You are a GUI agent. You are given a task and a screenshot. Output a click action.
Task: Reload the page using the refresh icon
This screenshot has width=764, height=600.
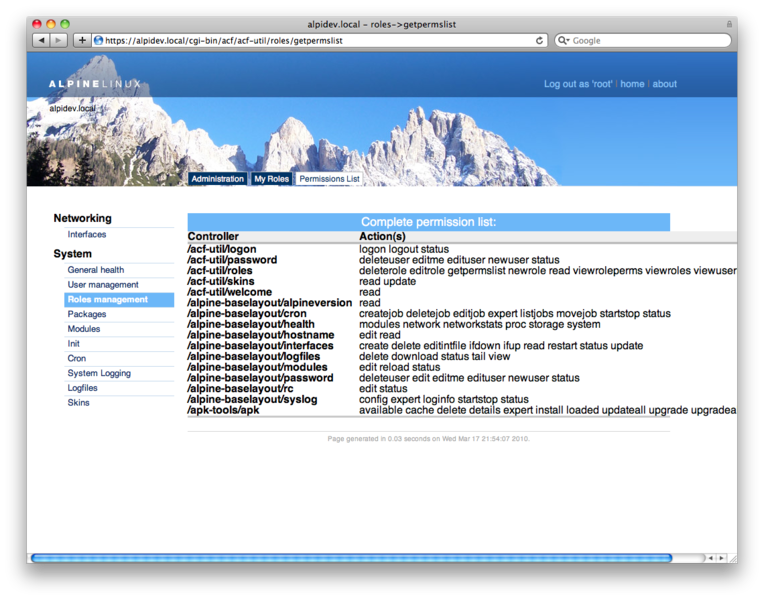pos(539,40)
